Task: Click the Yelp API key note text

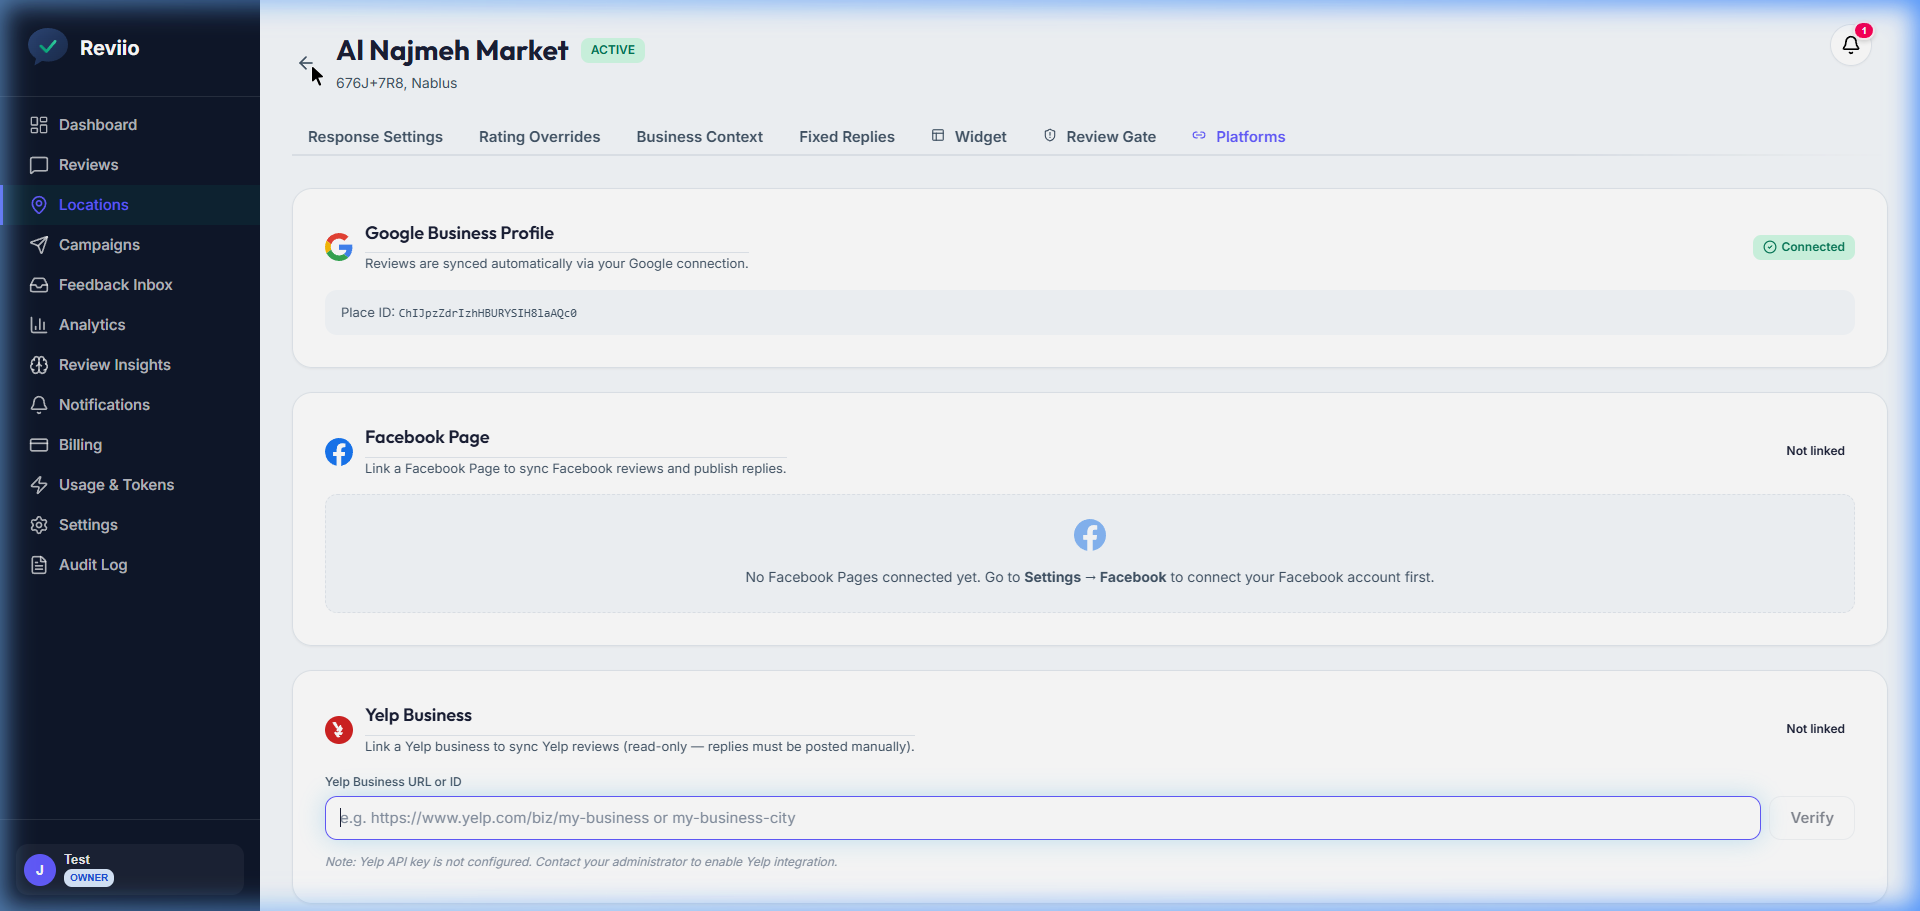Action: [x=581, y=862]
